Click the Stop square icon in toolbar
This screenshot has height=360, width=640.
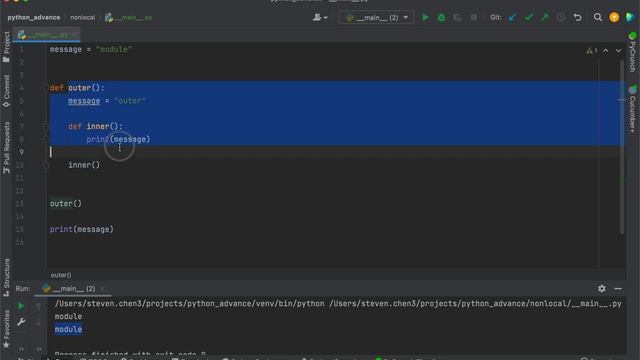tap(473, 18)
